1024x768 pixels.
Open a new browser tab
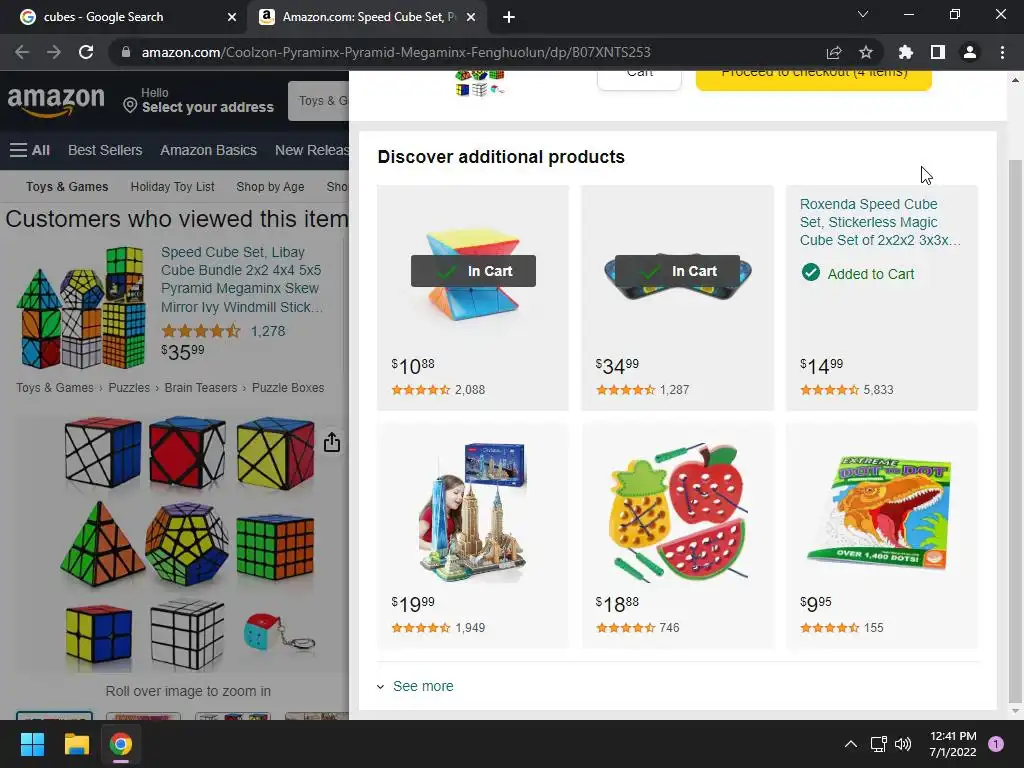click(509, 17)
